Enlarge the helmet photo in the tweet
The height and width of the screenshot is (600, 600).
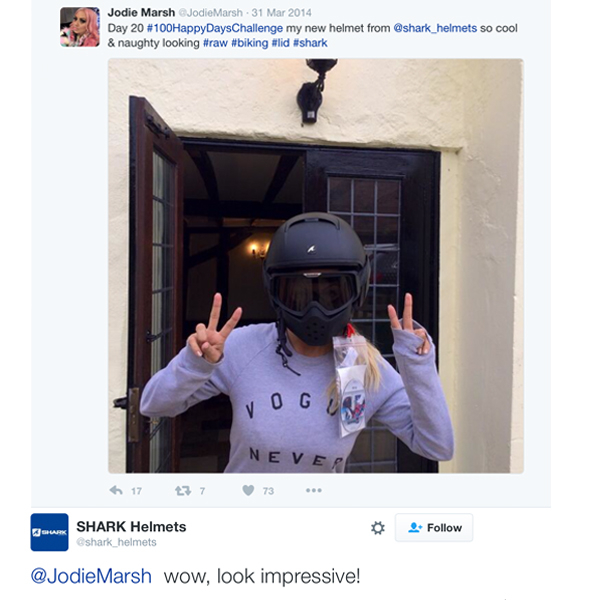[316, 266]
